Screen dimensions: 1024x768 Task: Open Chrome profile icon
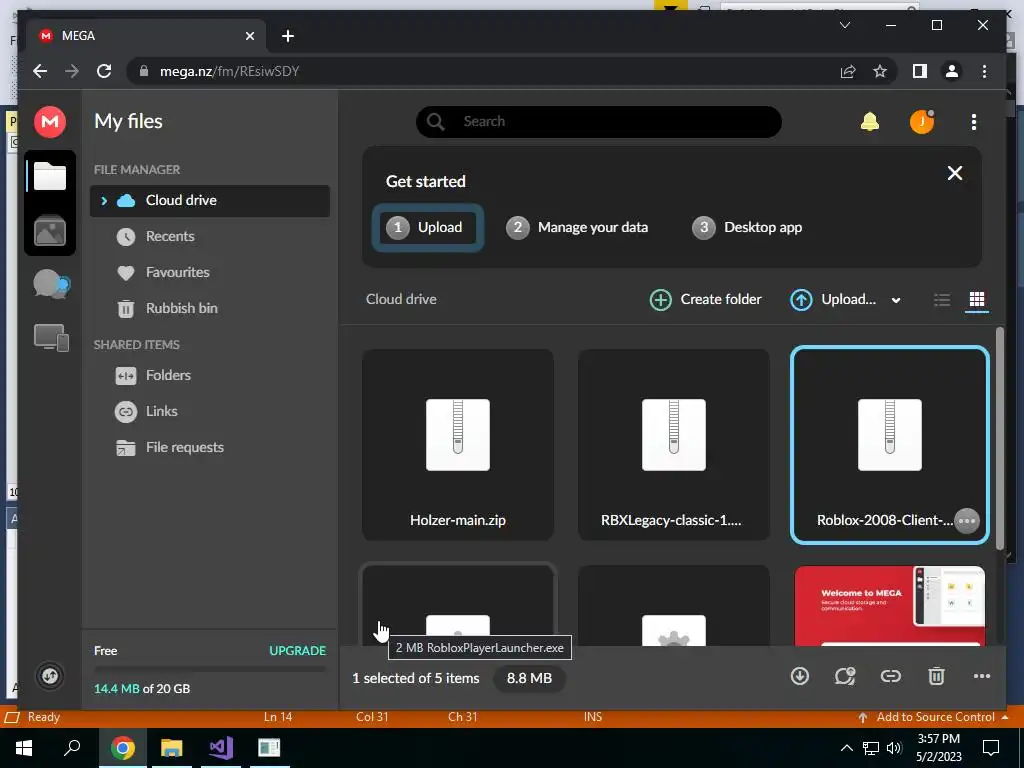click(952, 71)
